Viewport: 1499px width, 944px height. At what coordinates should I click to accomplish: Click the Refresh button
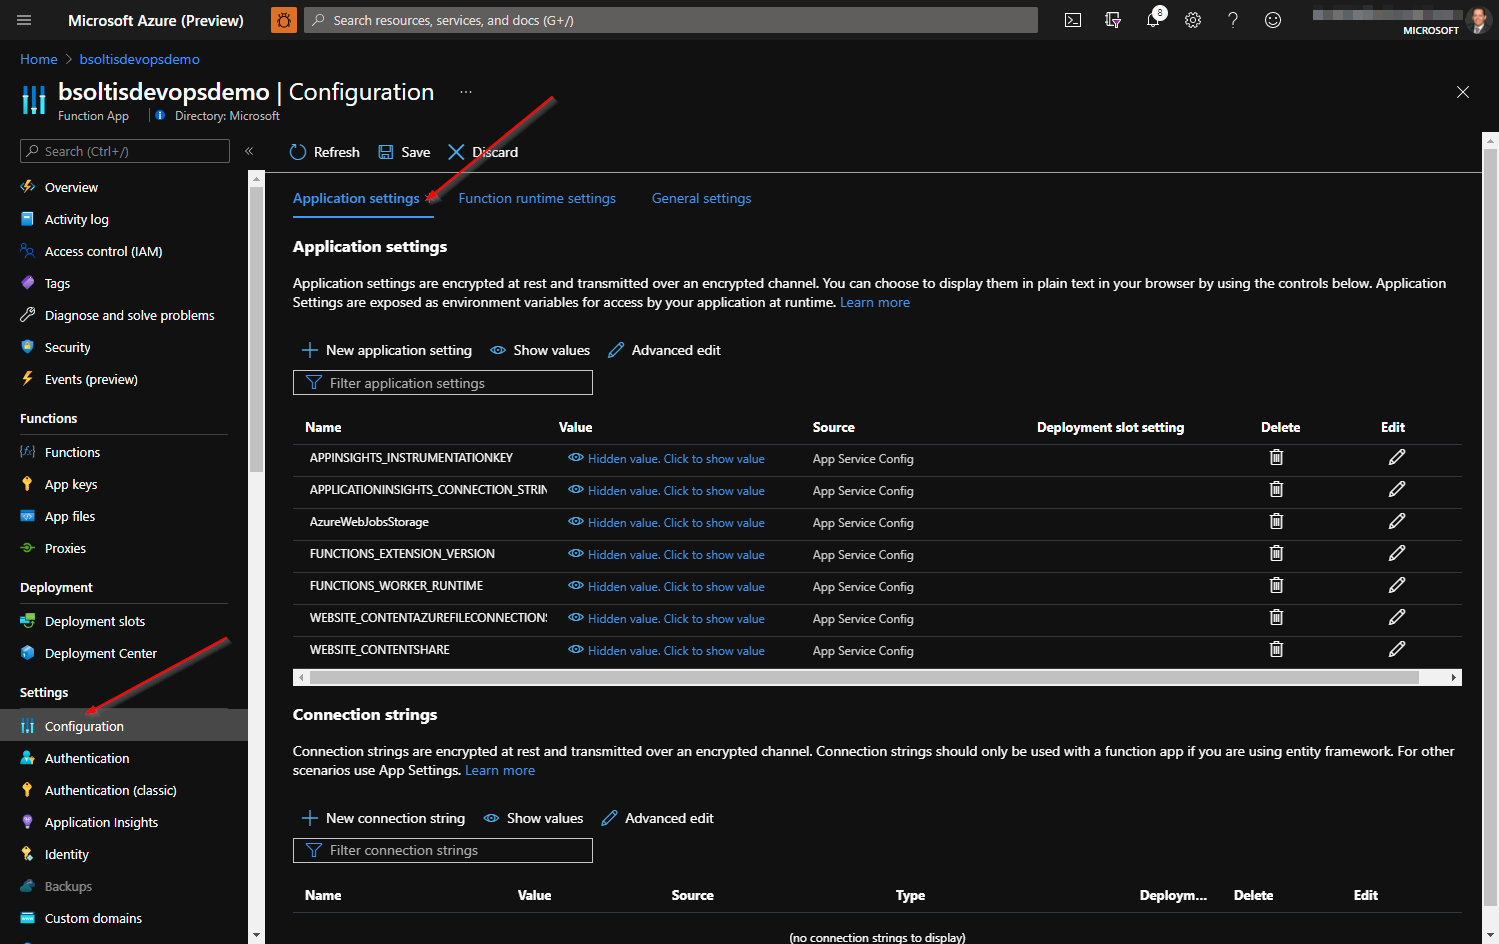[x=324, y=152]
